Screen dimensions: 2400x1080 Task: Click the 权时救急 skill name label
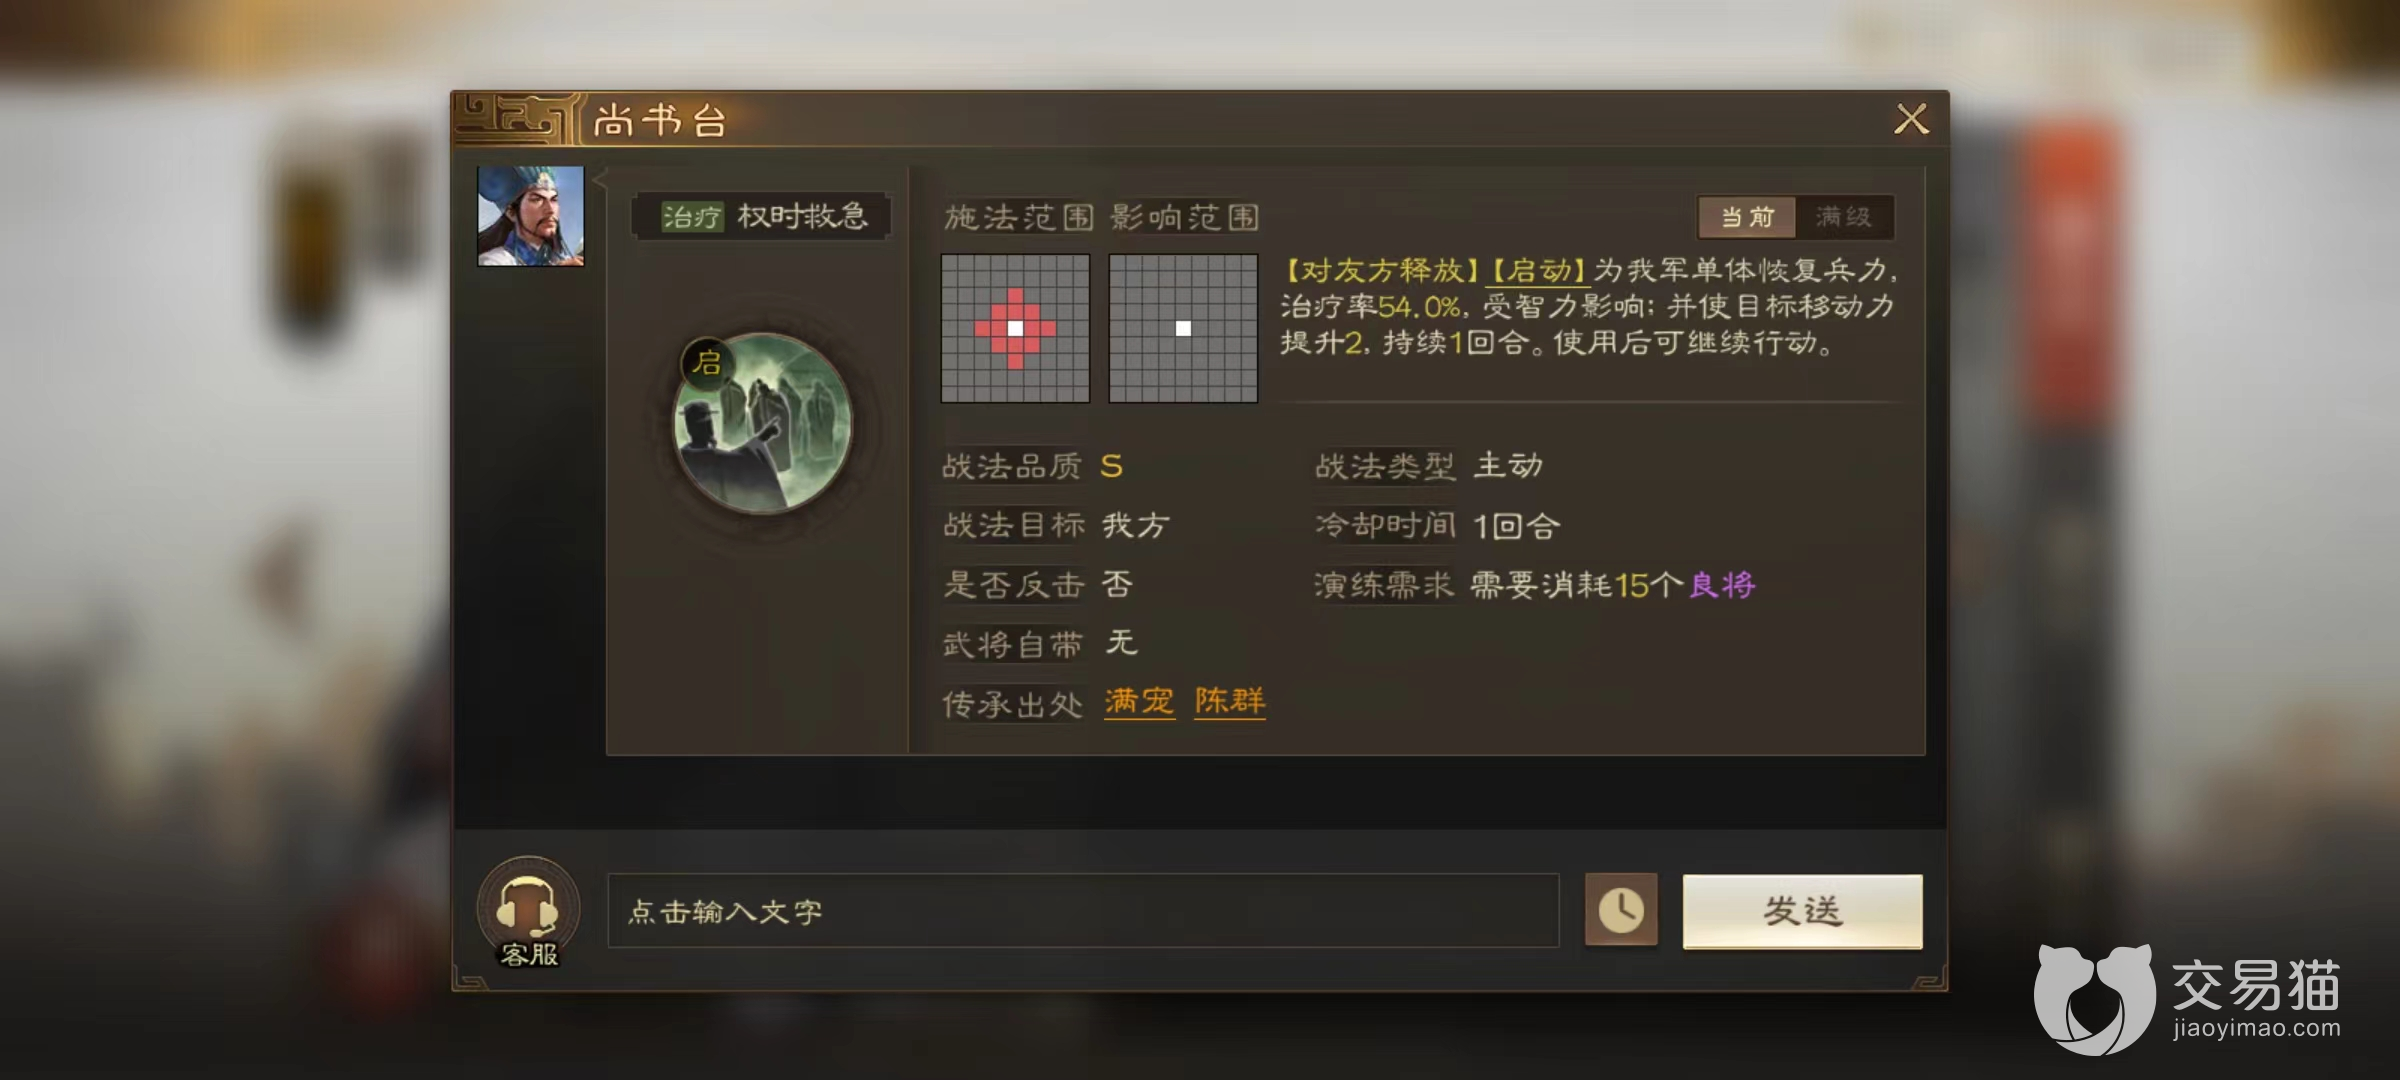pyautogui.click(x=803, y=216)
